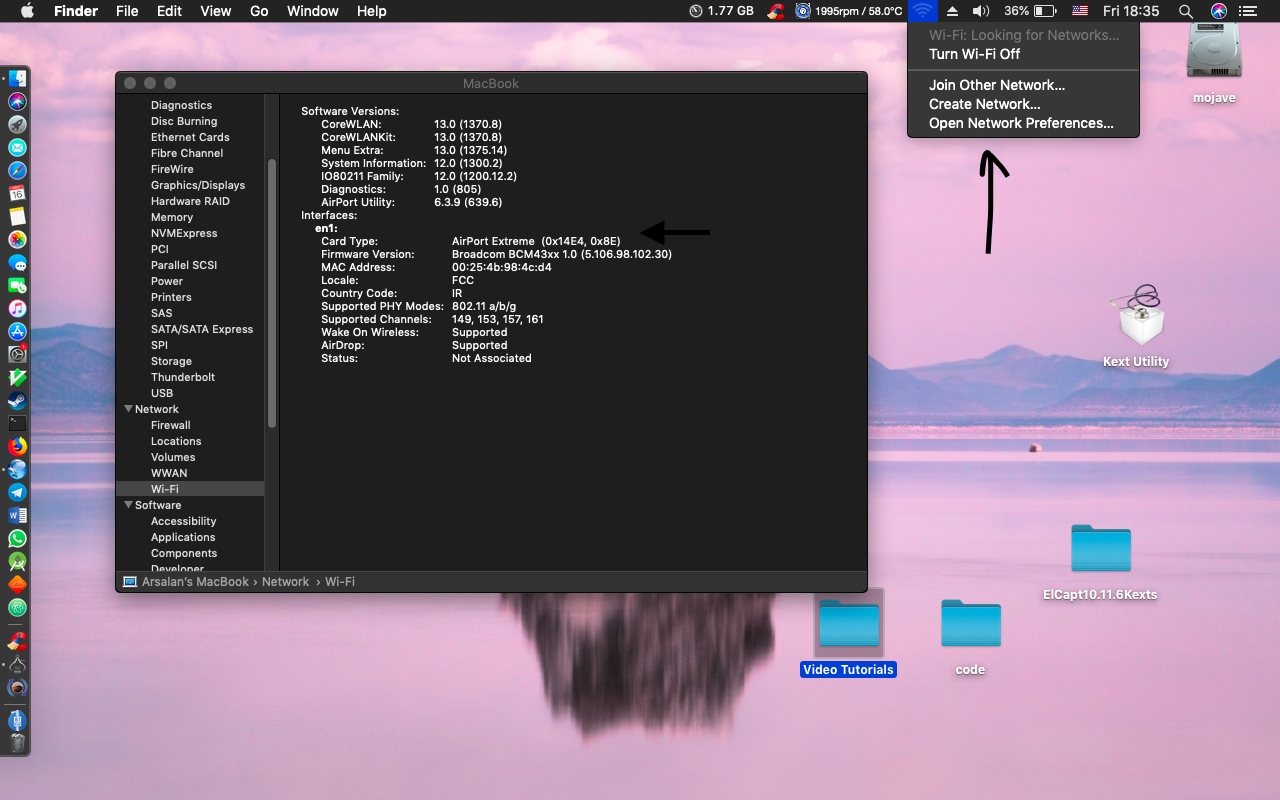Click CCleaner icon in menu bar
Viewport: 1280px width, 800px height.
(x=775, y=11)
